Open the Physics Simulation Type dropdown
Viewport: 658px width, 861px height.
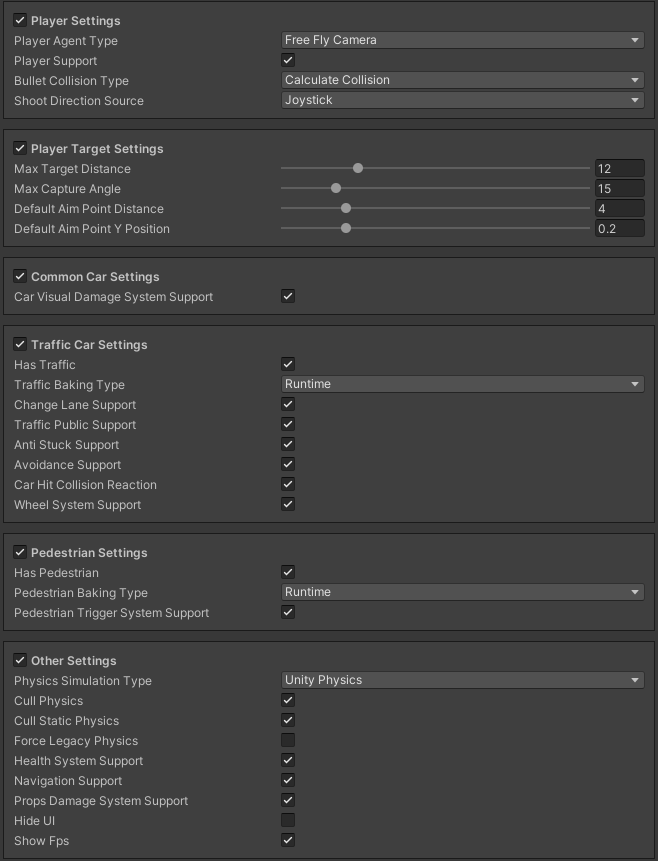tap(462, 680)
